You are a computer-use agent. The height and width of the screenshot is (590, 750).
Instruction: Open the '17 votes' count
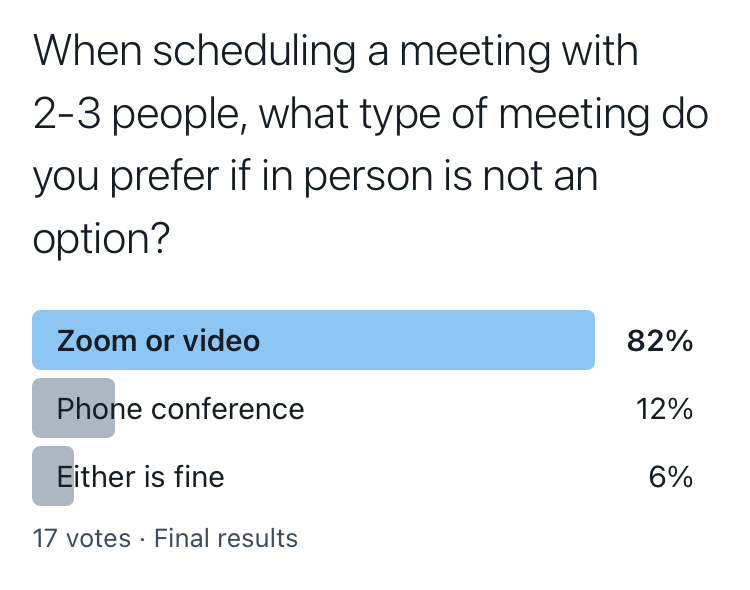tap(81, 538)
